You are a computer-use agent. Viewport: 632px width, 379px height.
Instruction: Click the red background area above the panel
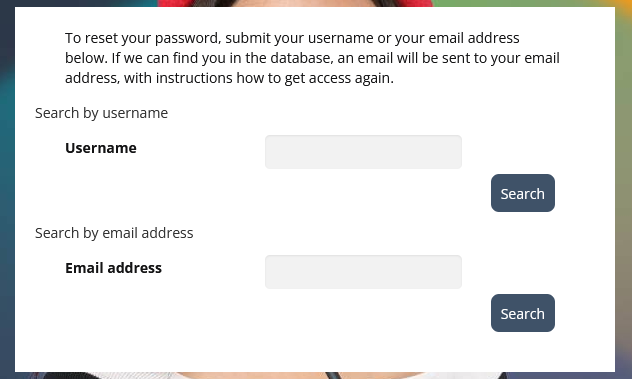tap(294, 3)
